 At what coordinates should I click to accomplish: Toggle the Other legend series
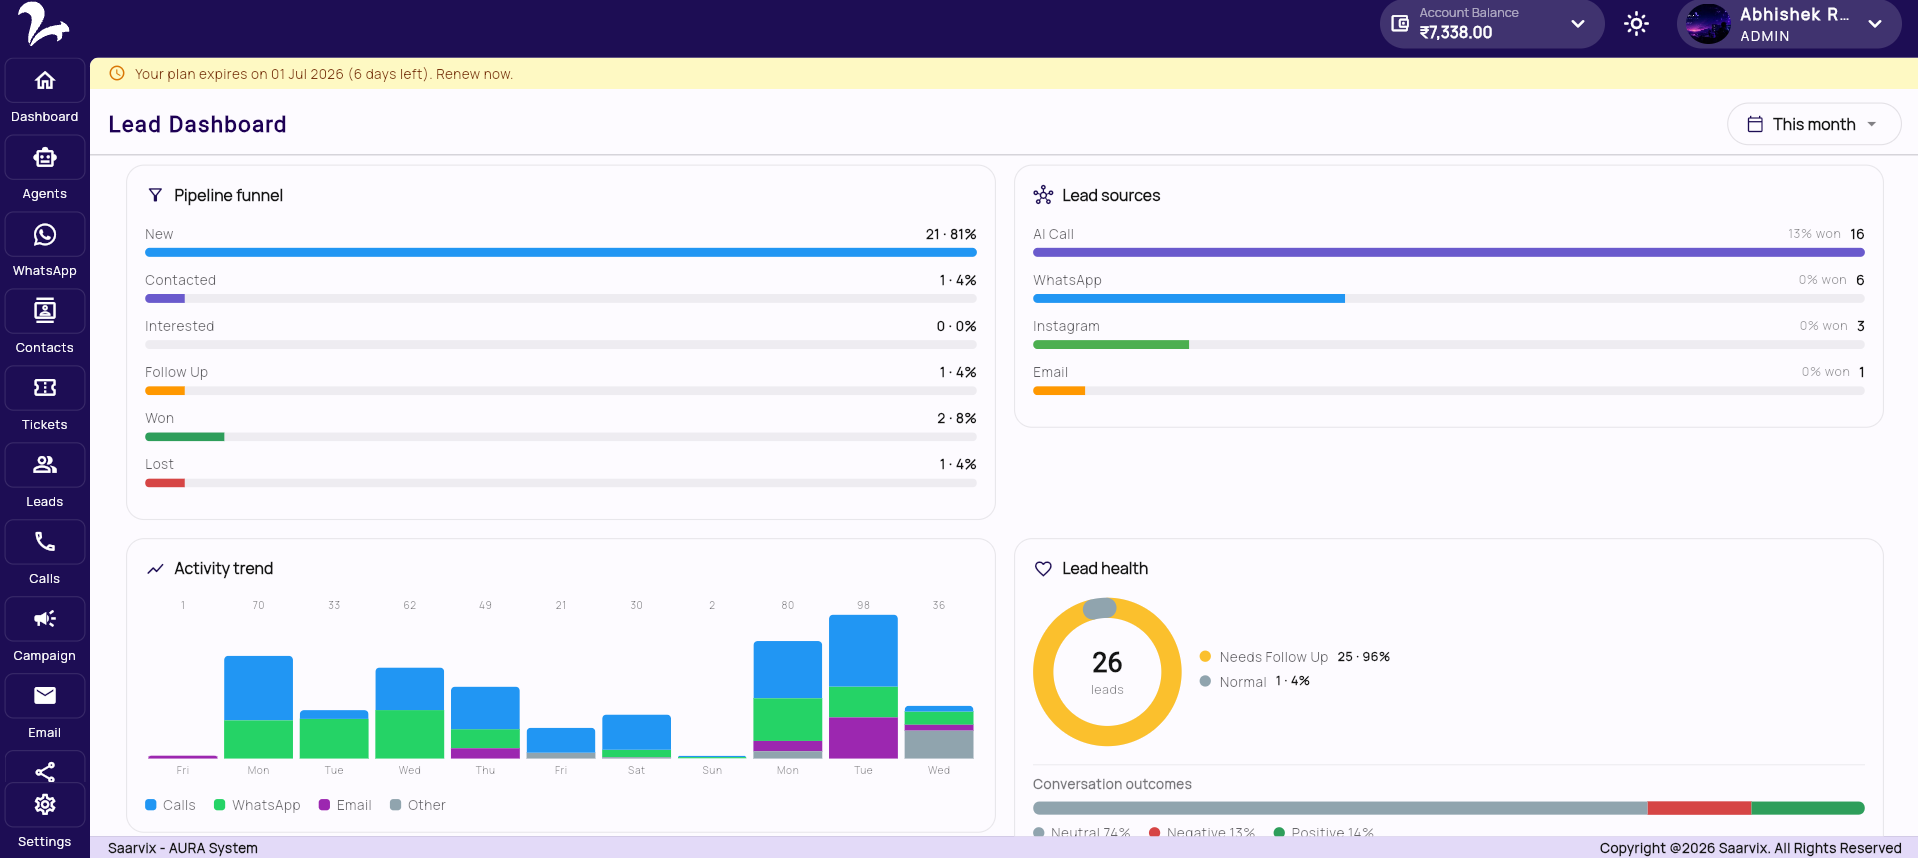(x=417, y=805)
